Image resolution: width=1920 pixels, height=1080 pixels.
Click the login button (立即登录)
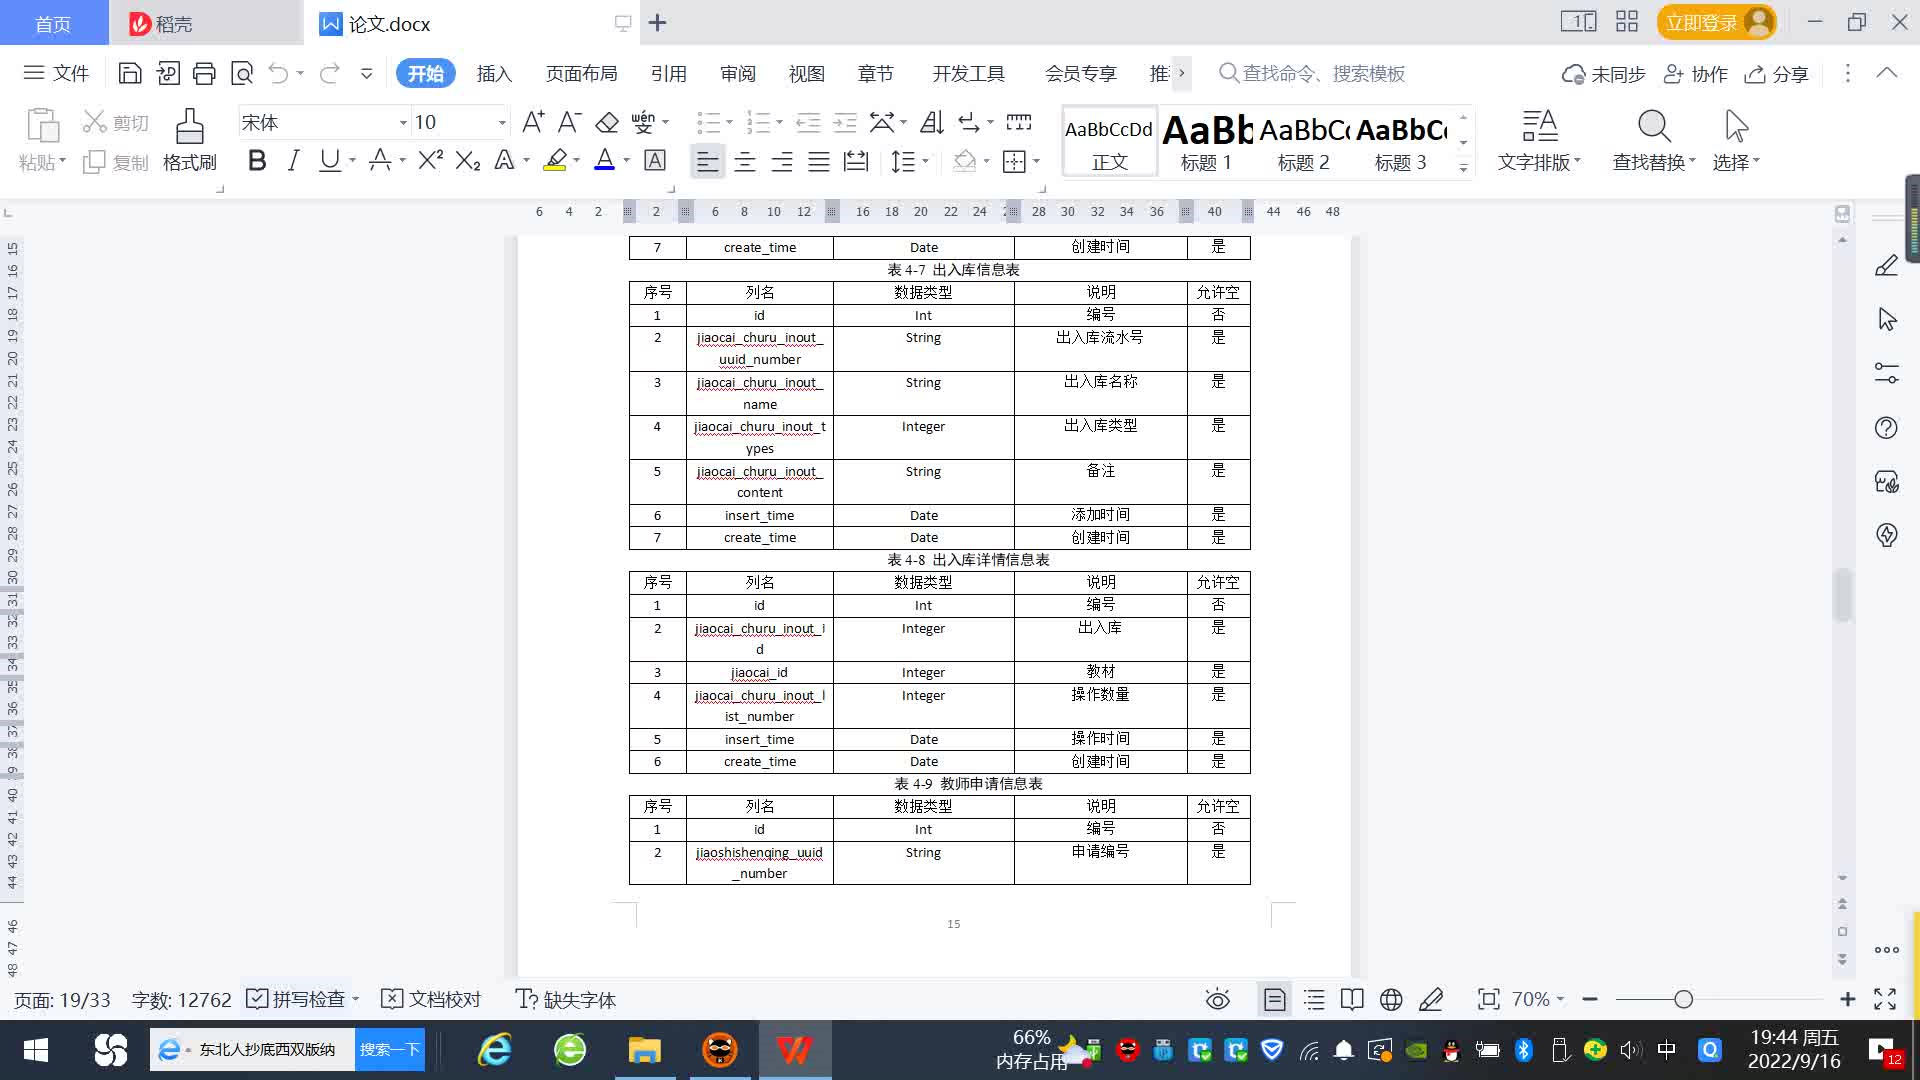tap(1702, 22)
